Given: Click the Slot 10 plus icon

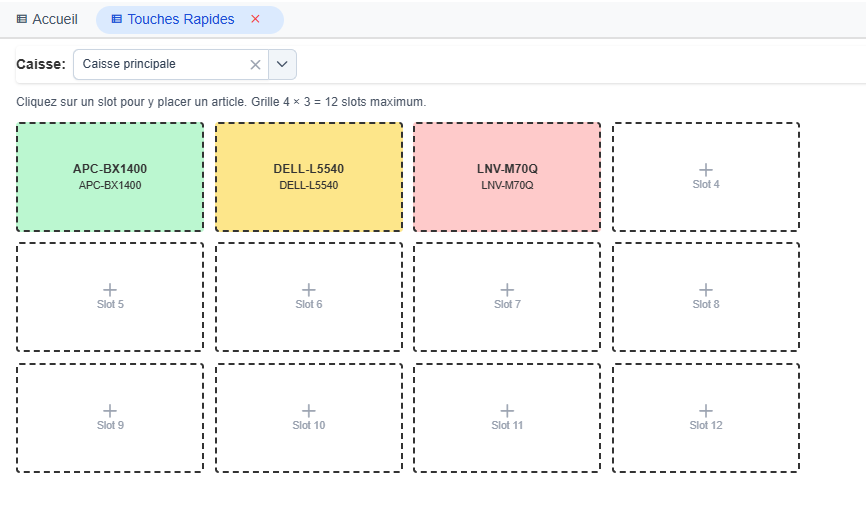Looking at the screenshot, I should (x=309, y=411).
